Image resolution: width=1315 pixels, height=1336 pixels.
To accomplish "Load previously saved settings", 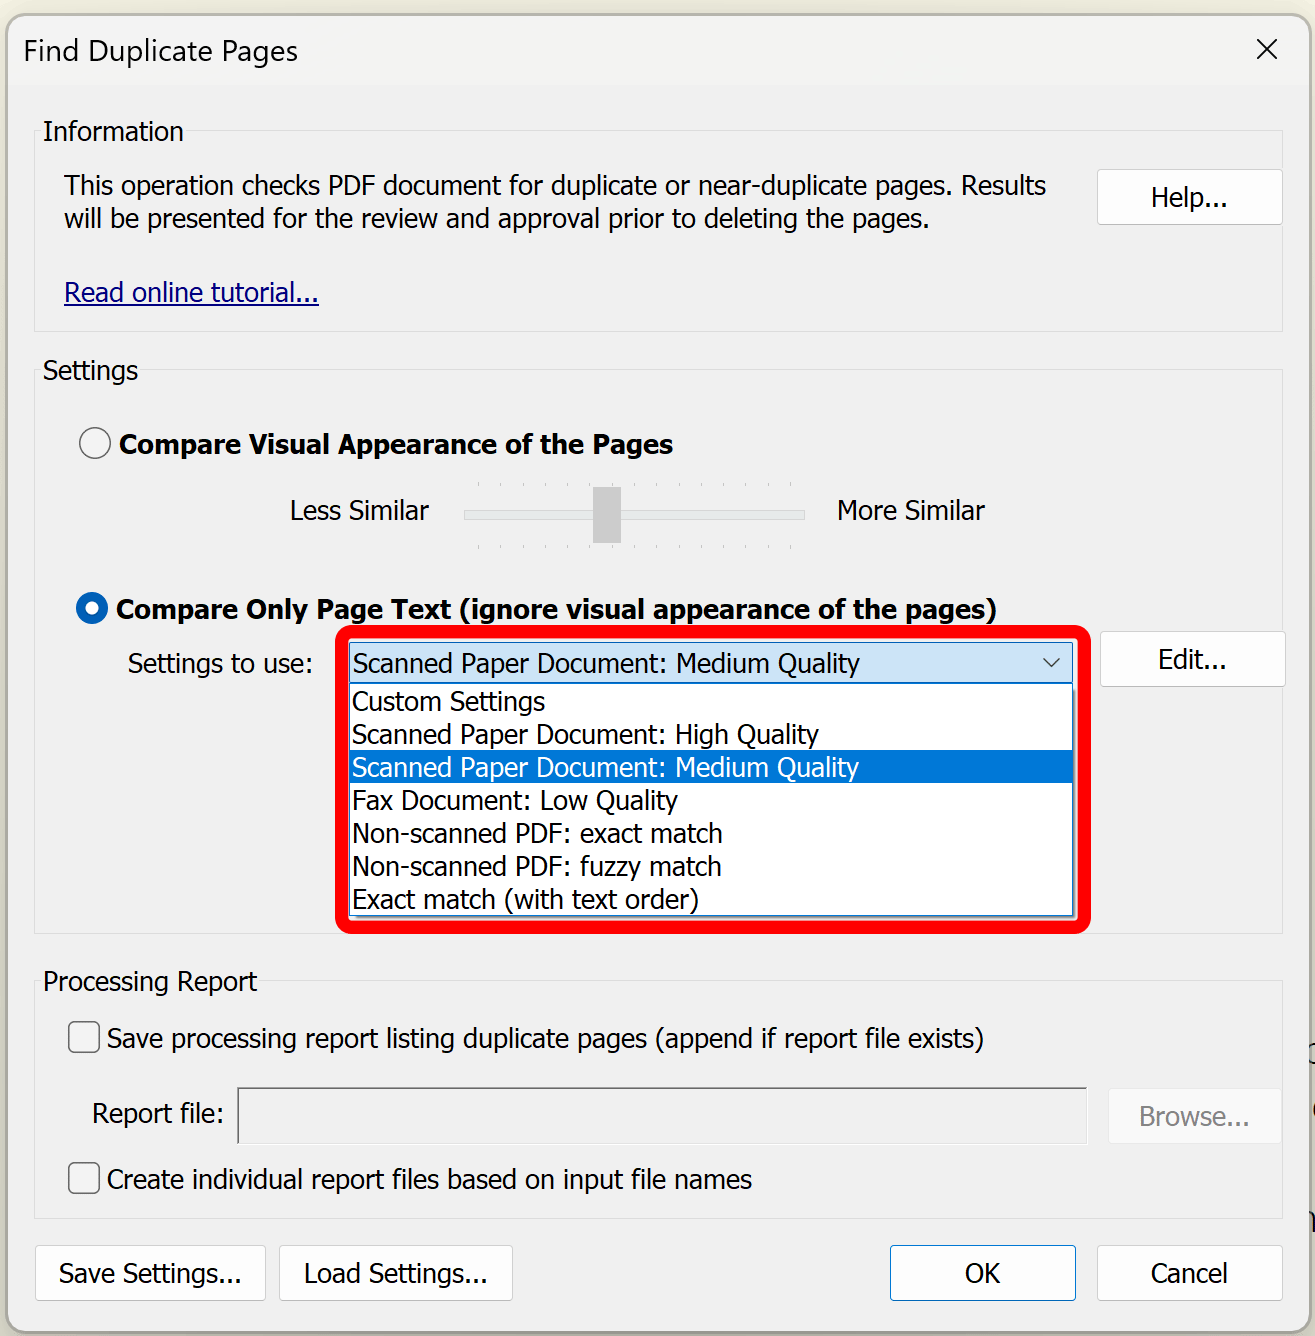I will [x=395, y=1273].
